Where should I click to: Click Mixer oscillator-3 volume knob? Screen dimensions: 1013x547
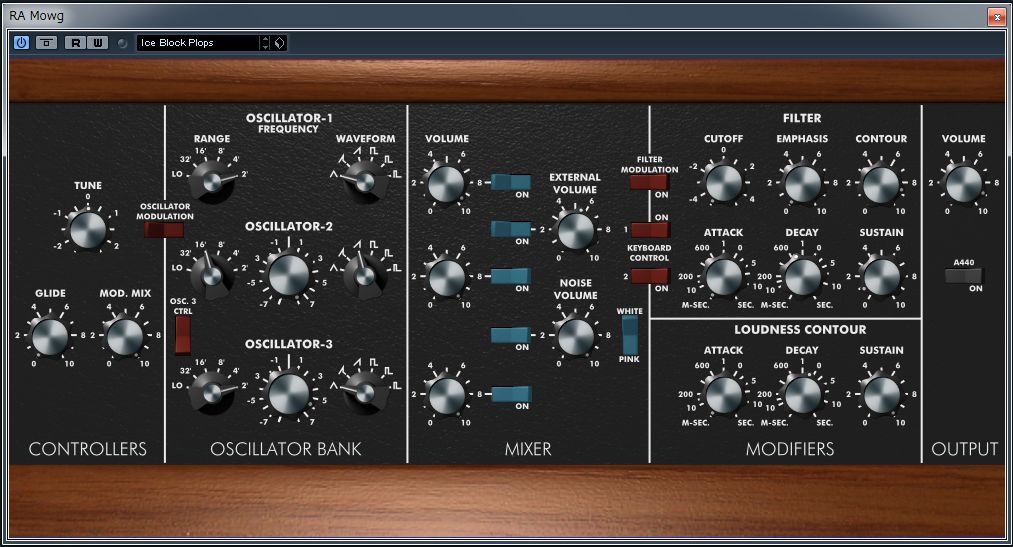(446, 395)
